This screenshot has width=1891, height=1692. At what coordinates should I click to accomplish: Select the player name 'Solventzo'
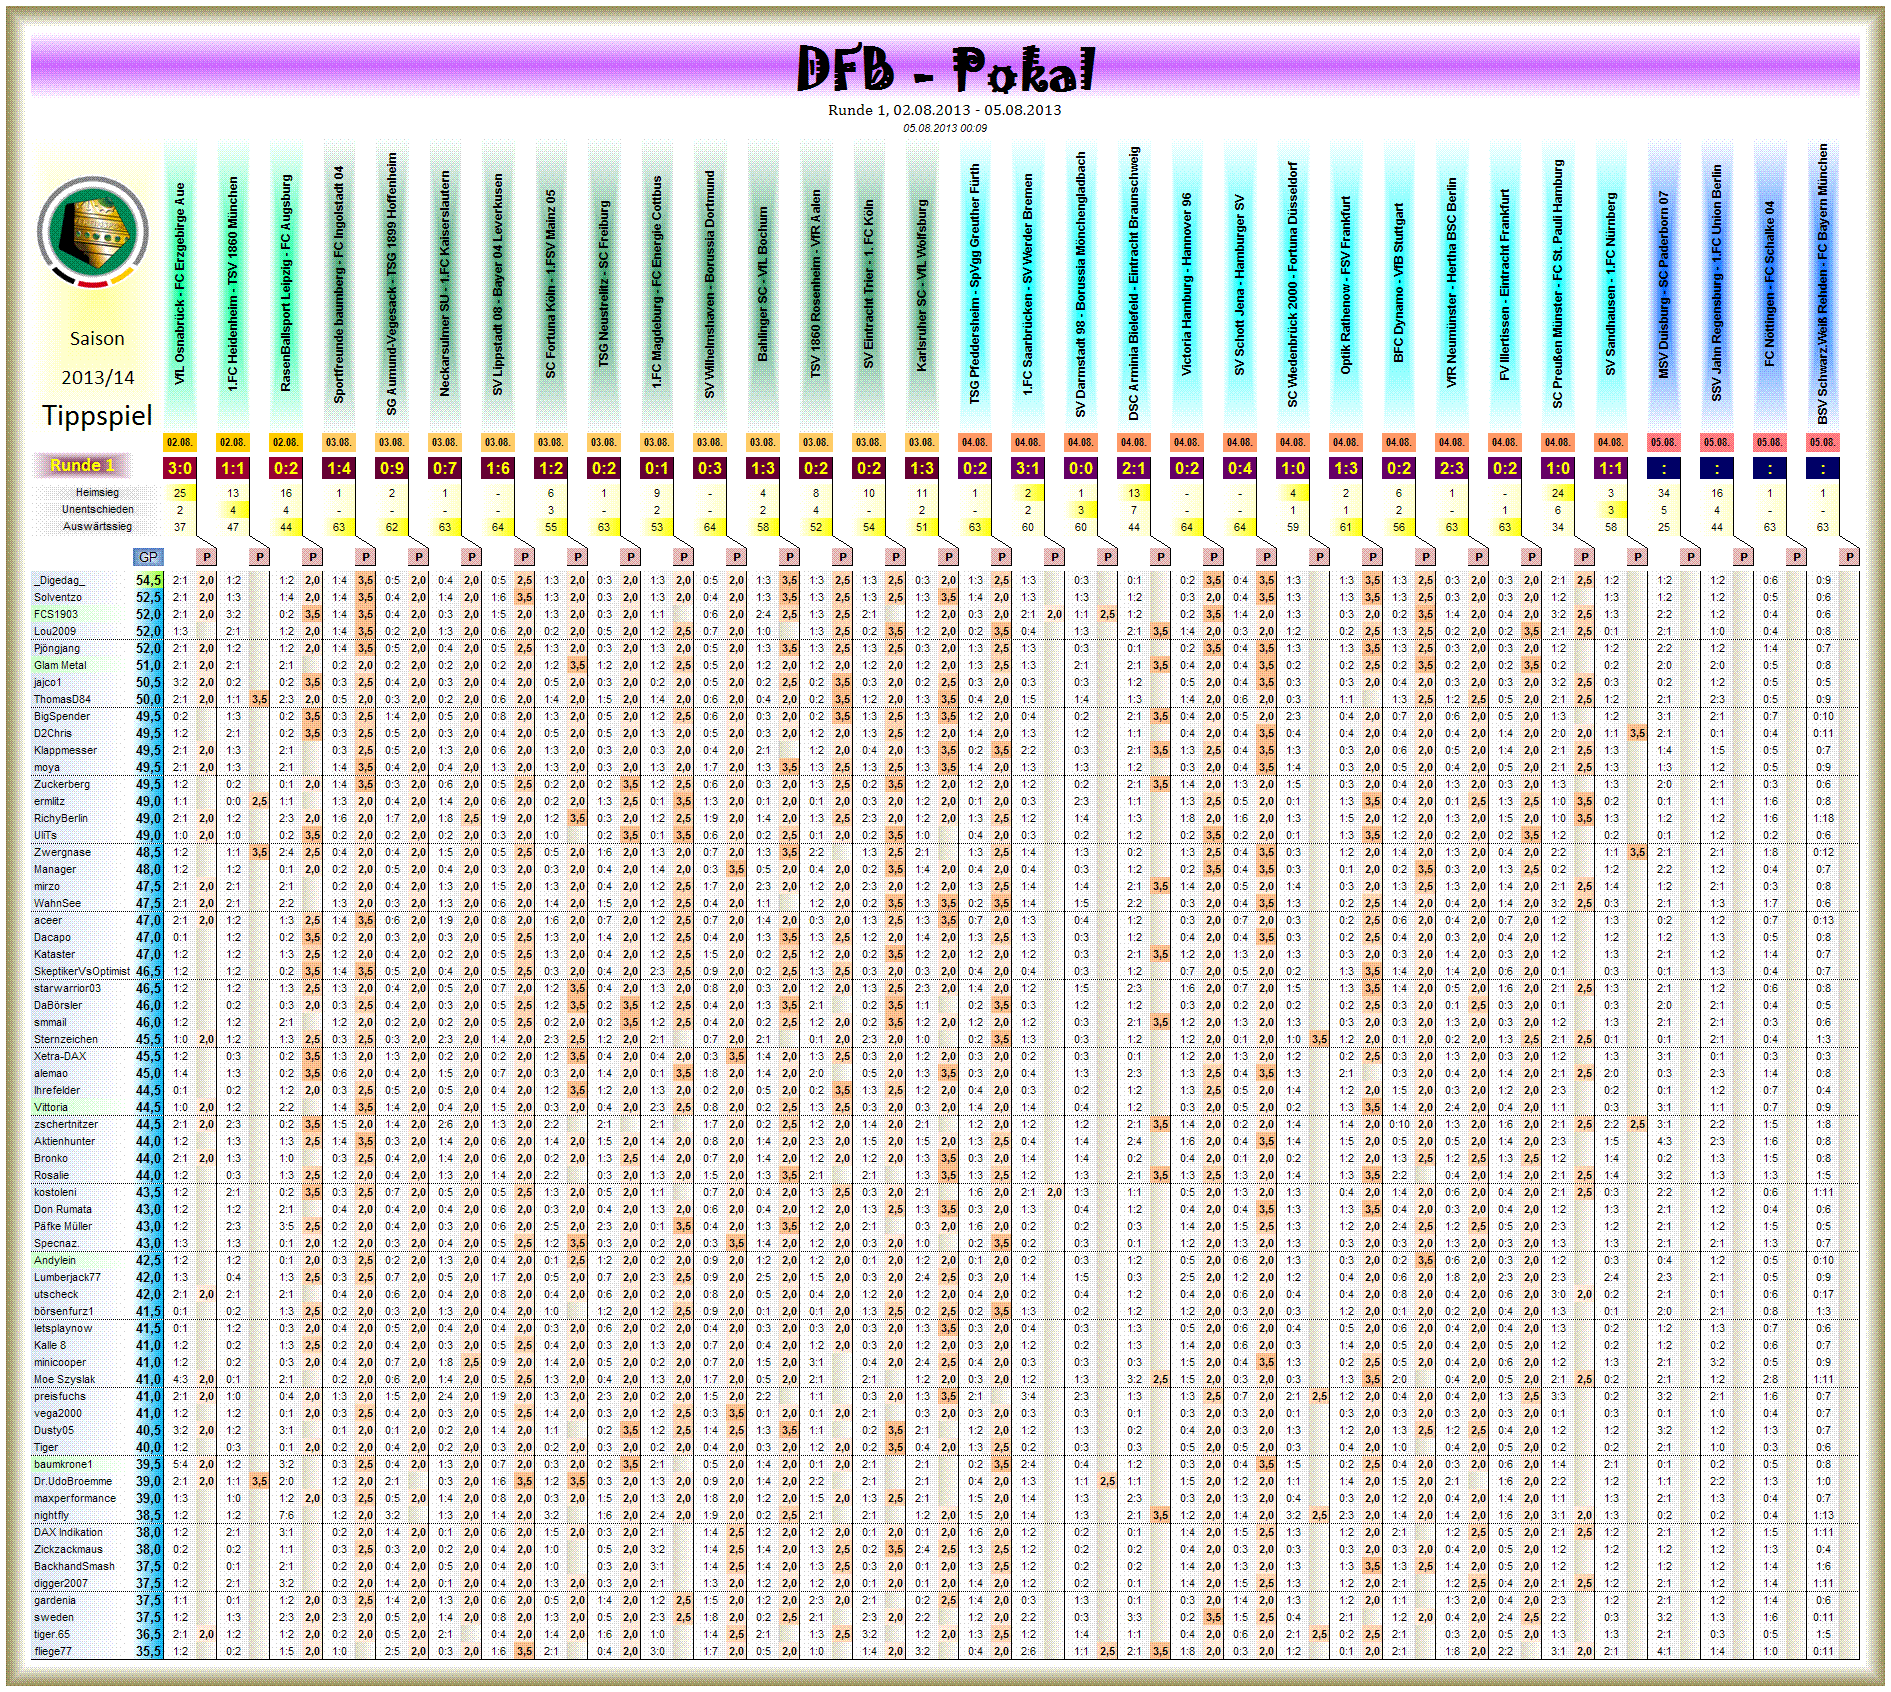(x=58, y=597)
